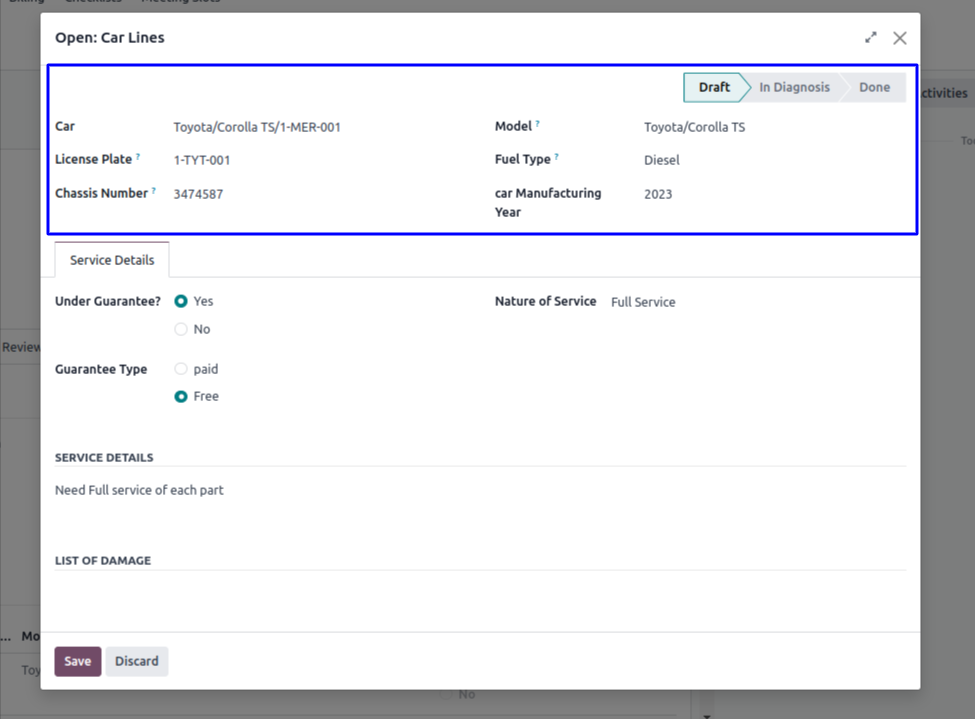Screen dimensions: 975x719
Task: Open the Fuel Type dropdown
Action: 770,160
